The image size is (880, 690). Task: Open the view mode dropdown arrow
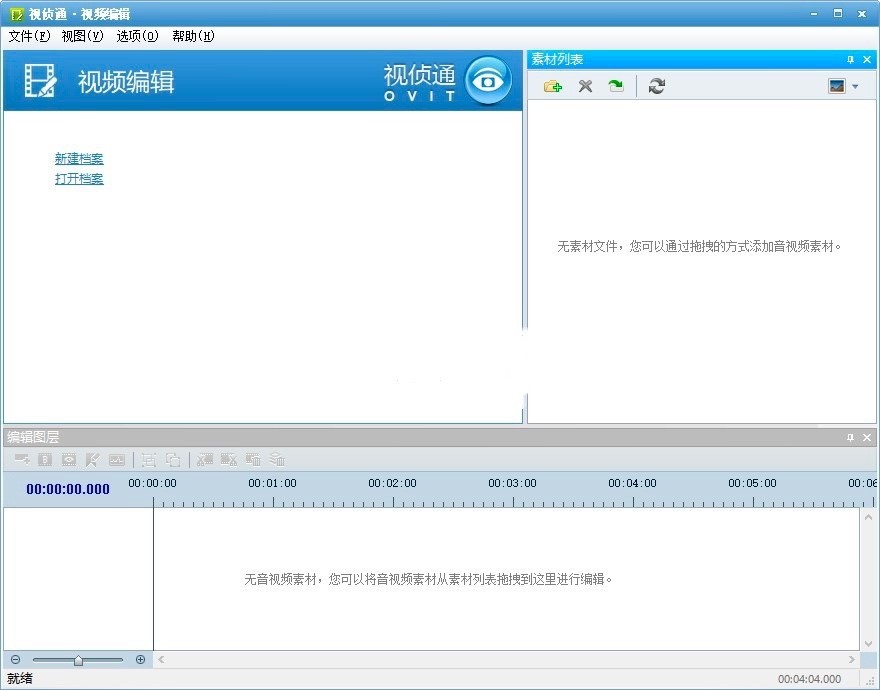(855, 86)
